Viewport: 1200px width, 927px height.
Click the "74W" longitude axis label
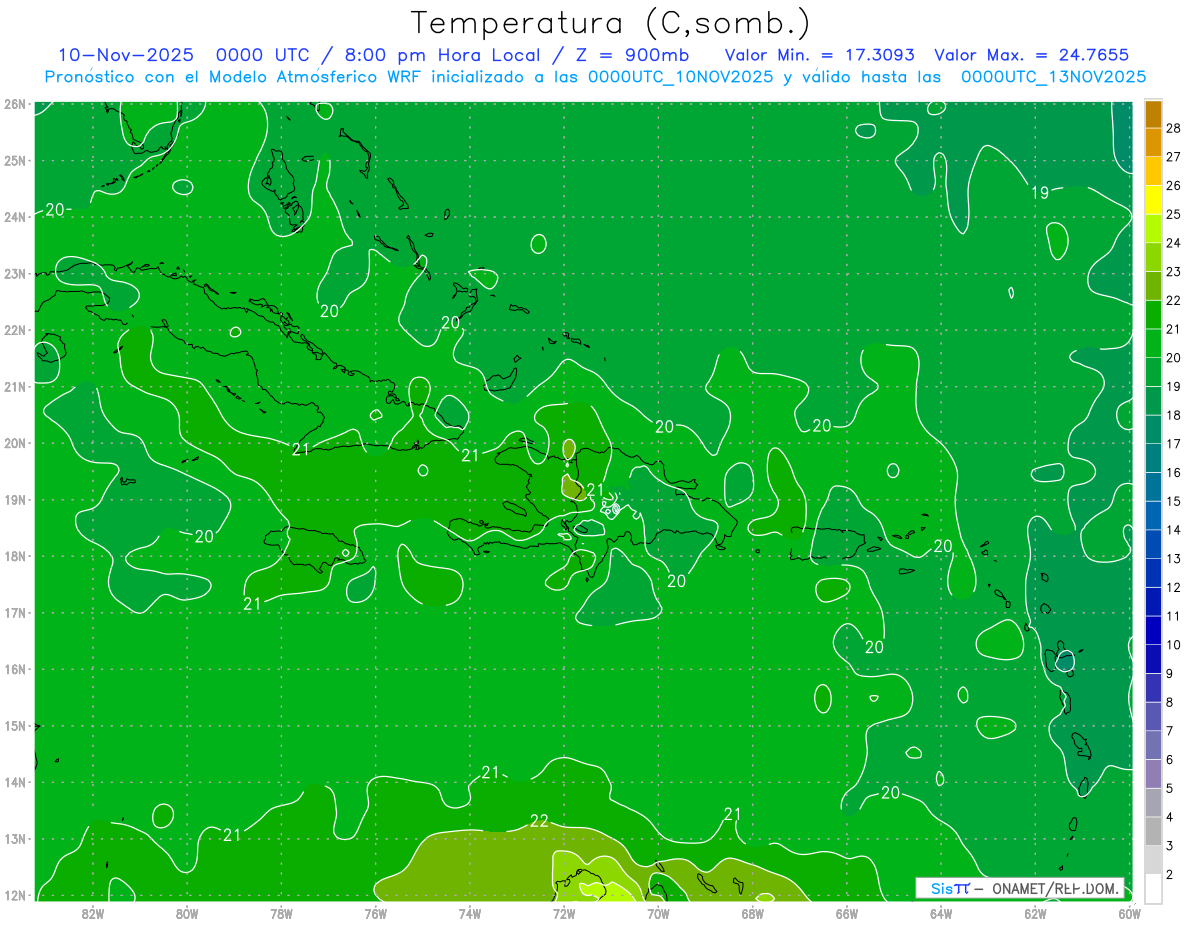(470, 913)
